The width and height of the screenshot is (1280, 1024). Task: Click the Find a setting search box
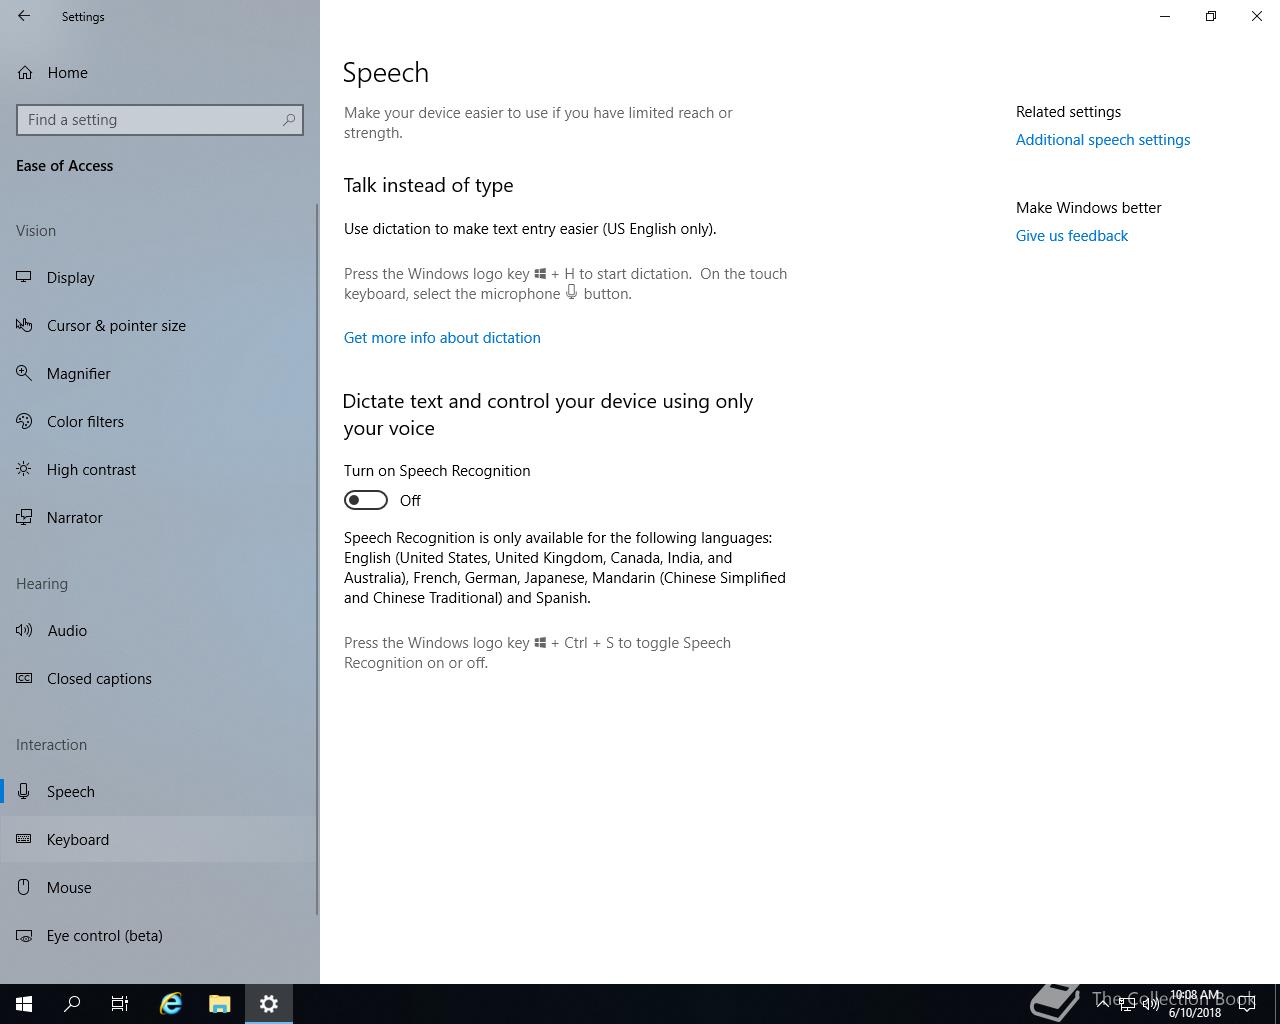tap(160, 120)
